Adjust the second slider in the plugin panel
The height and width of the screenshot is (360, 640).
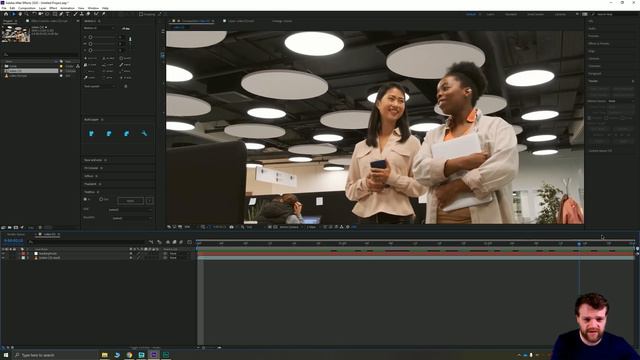point(102,44)
